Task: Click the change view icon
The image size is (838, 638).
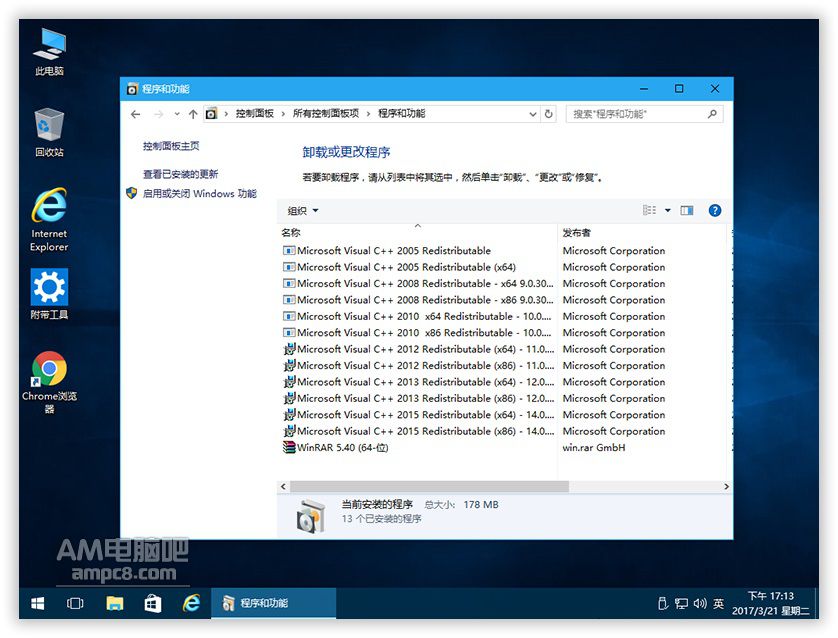Action: [649, 211]
